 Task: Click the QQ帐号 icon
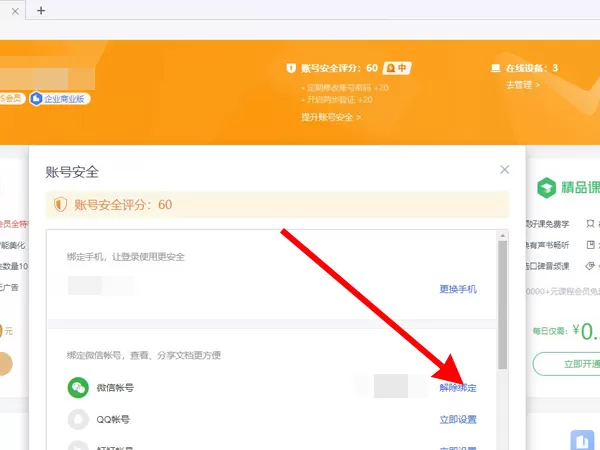click(x=78, y=419)
